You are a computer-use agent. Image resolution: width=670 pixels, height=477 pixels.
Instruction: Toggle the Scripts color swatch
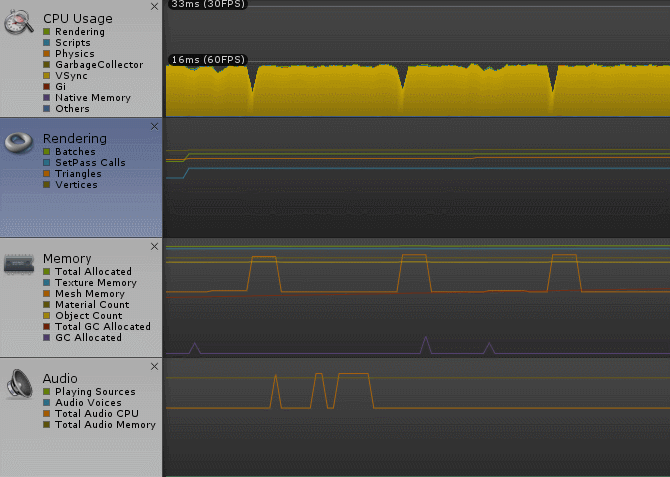click(x=47, y=43)
